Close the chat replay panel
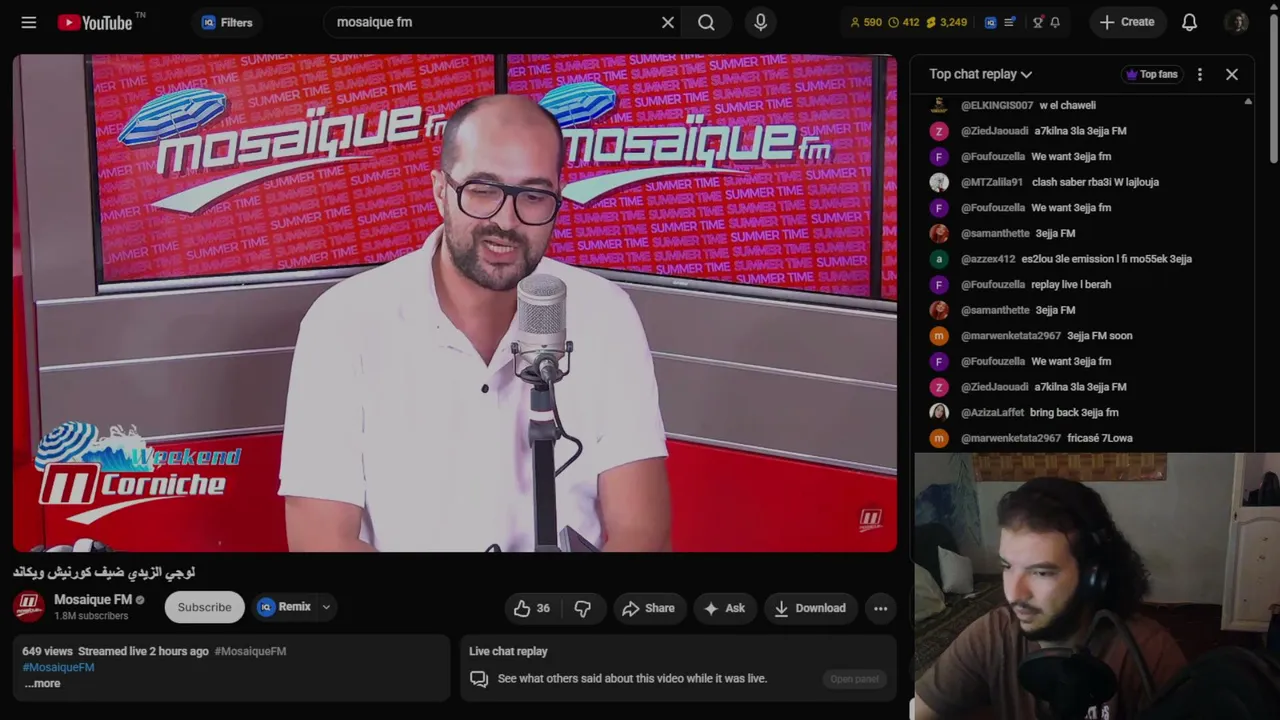 pyautogui.click(x=1232, y=74)
